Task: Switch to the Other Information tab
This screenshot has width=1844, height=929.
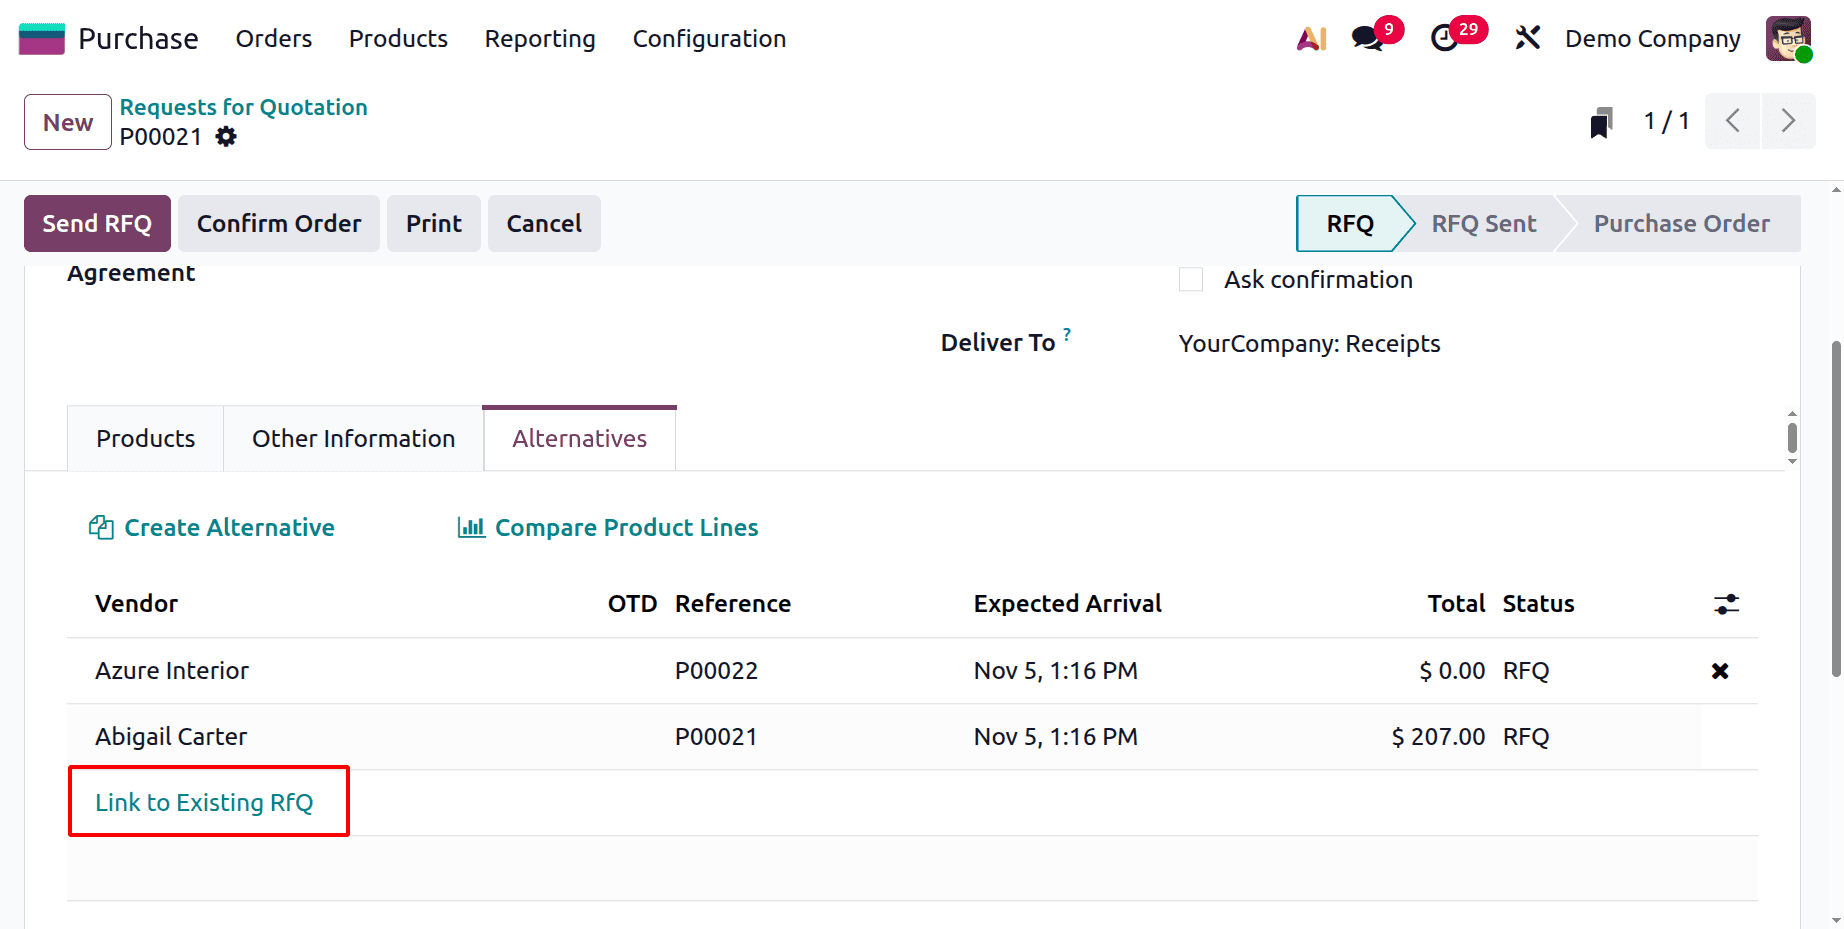Action: (x=352, y=438)
